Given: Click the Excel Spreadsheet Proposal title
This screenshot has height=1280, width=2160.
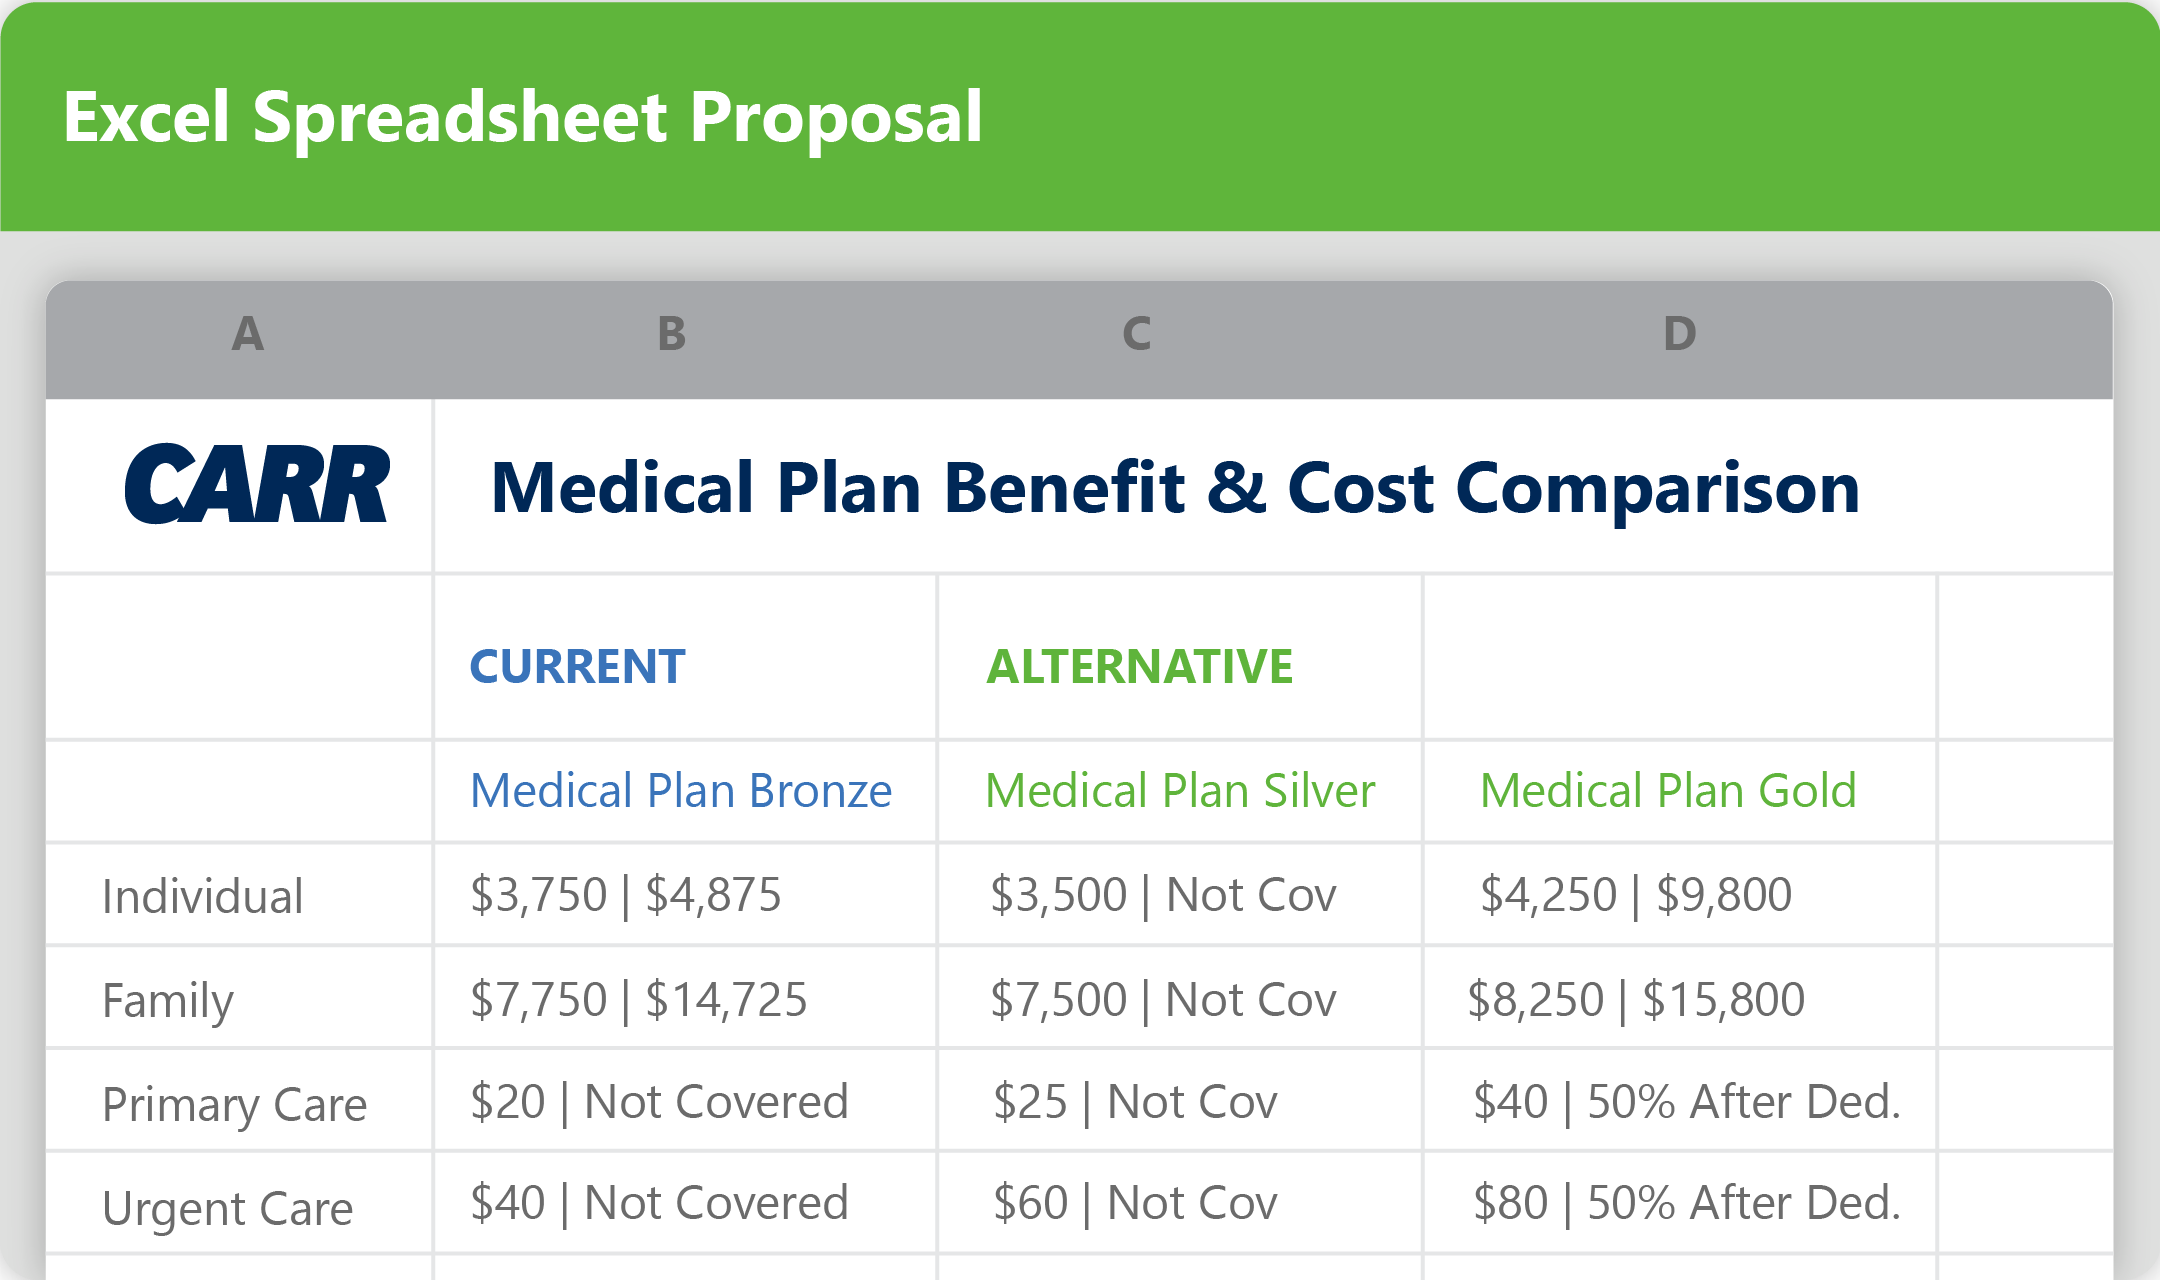Looking at the screenshot, I should (x=523, y=117).
